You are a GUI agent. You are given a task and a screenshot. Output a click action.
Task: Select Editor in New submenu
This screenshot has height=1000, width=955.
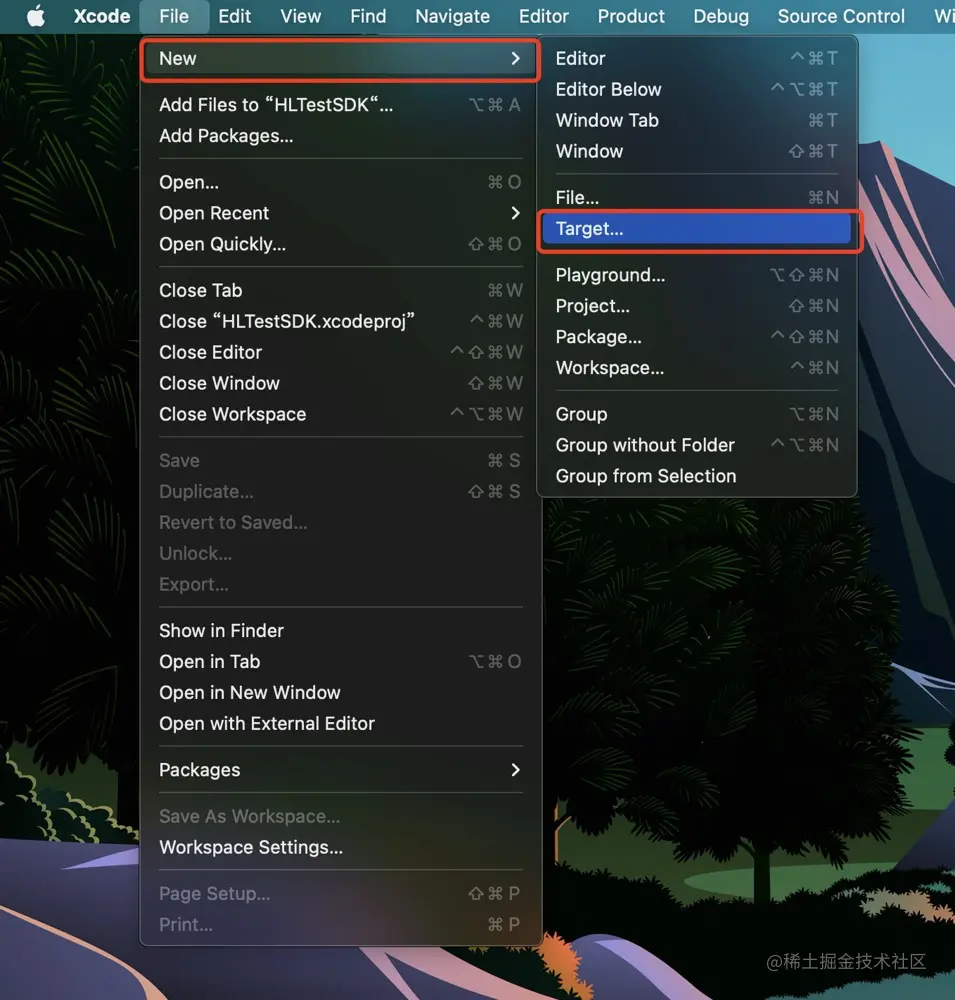point(697,59)
